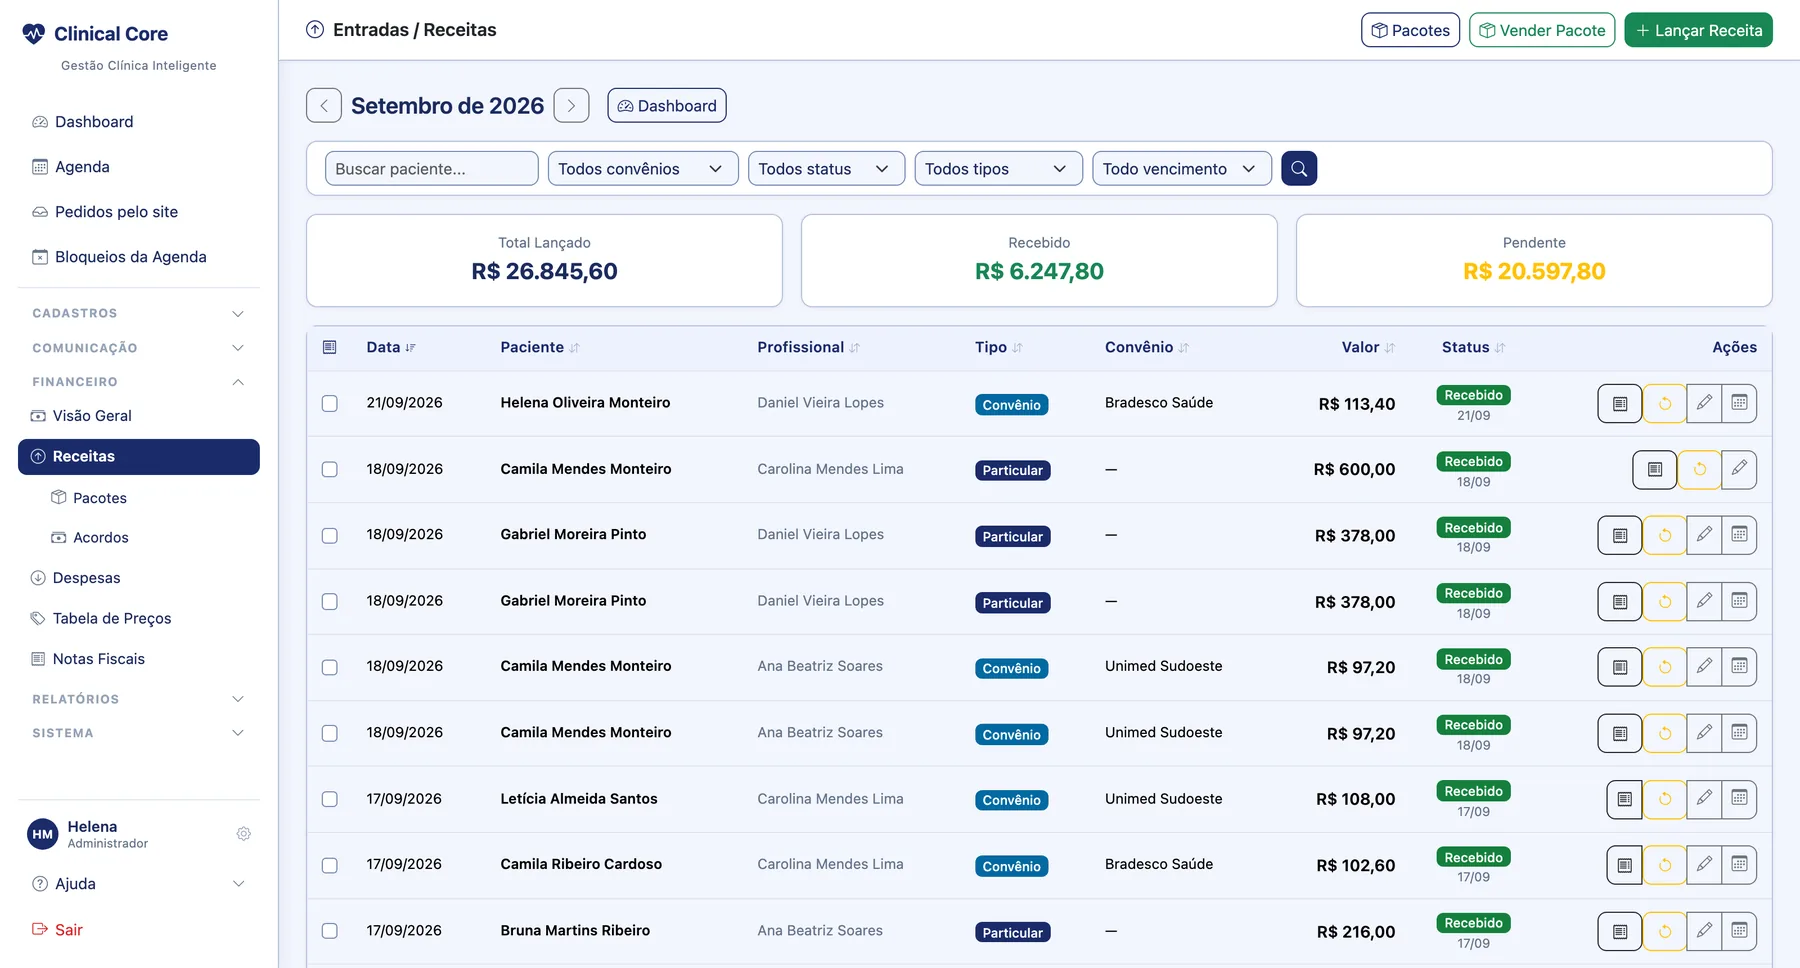1800x968 pixels.
Task: Collapse the FINANCEIRO sidebar section
Action: (x=138, y=382)
